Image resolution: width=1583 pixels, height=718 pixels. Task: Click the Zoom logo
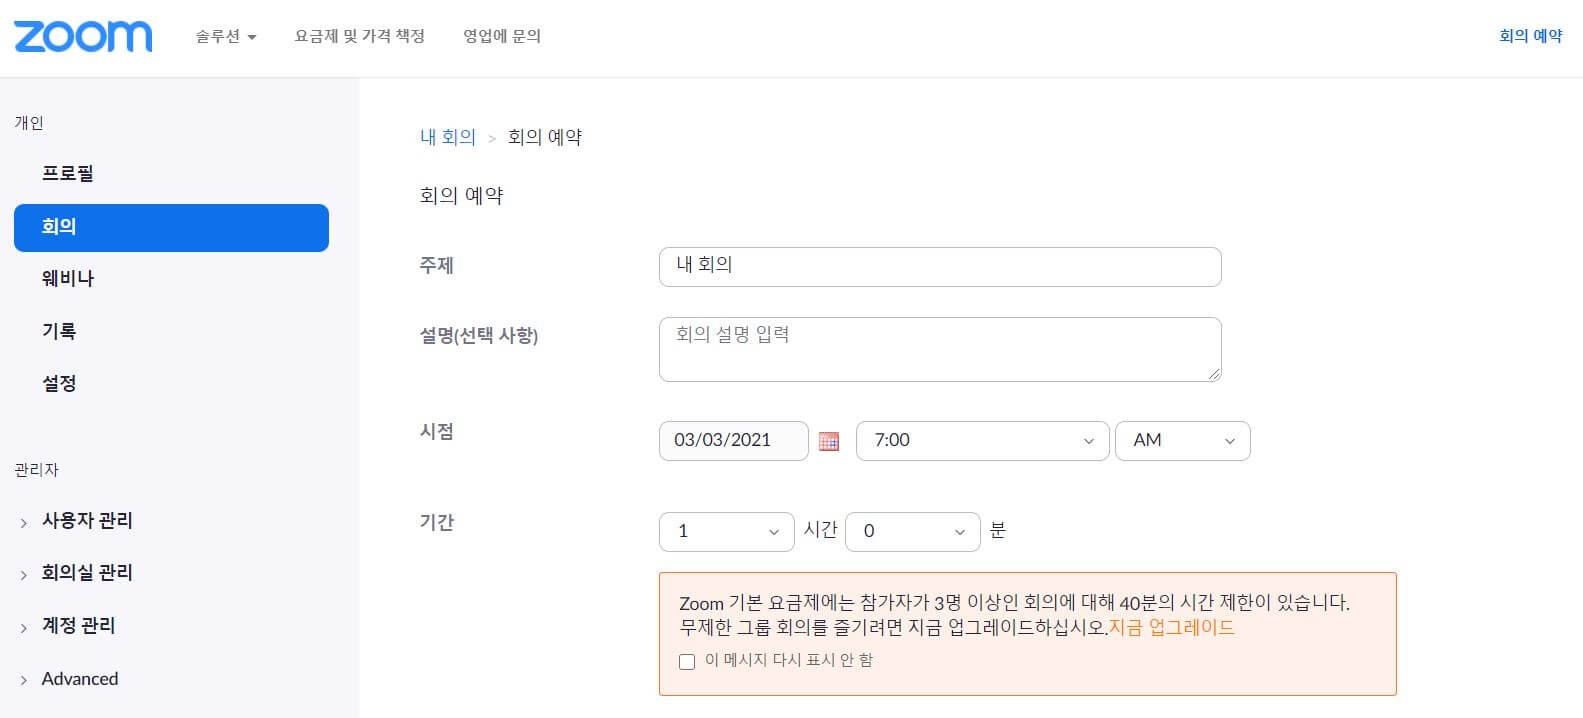point(82,35)
